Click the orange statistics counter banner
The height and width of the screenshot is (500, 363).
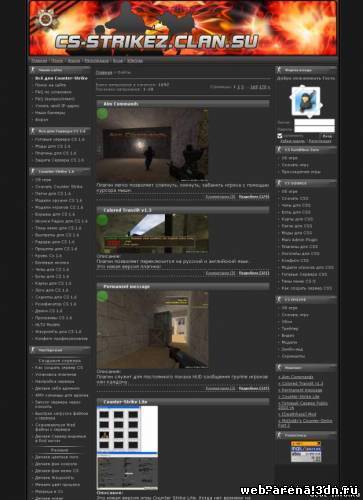[306, 444]
